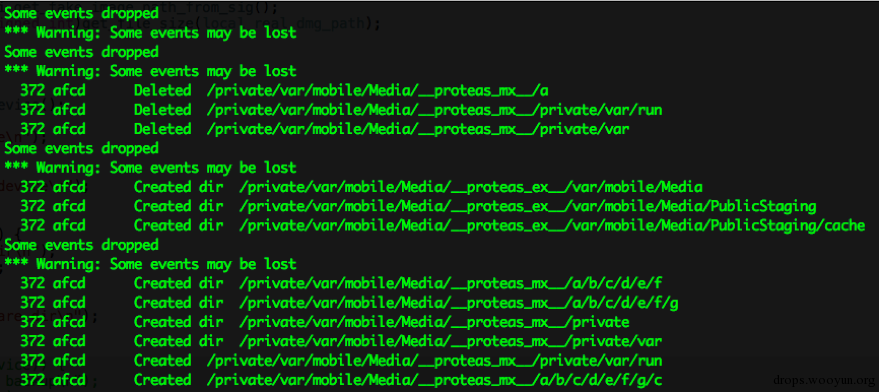Click the drops.wooyun.org watermark link
Viewport: 879px width, 392px height.
823,380
